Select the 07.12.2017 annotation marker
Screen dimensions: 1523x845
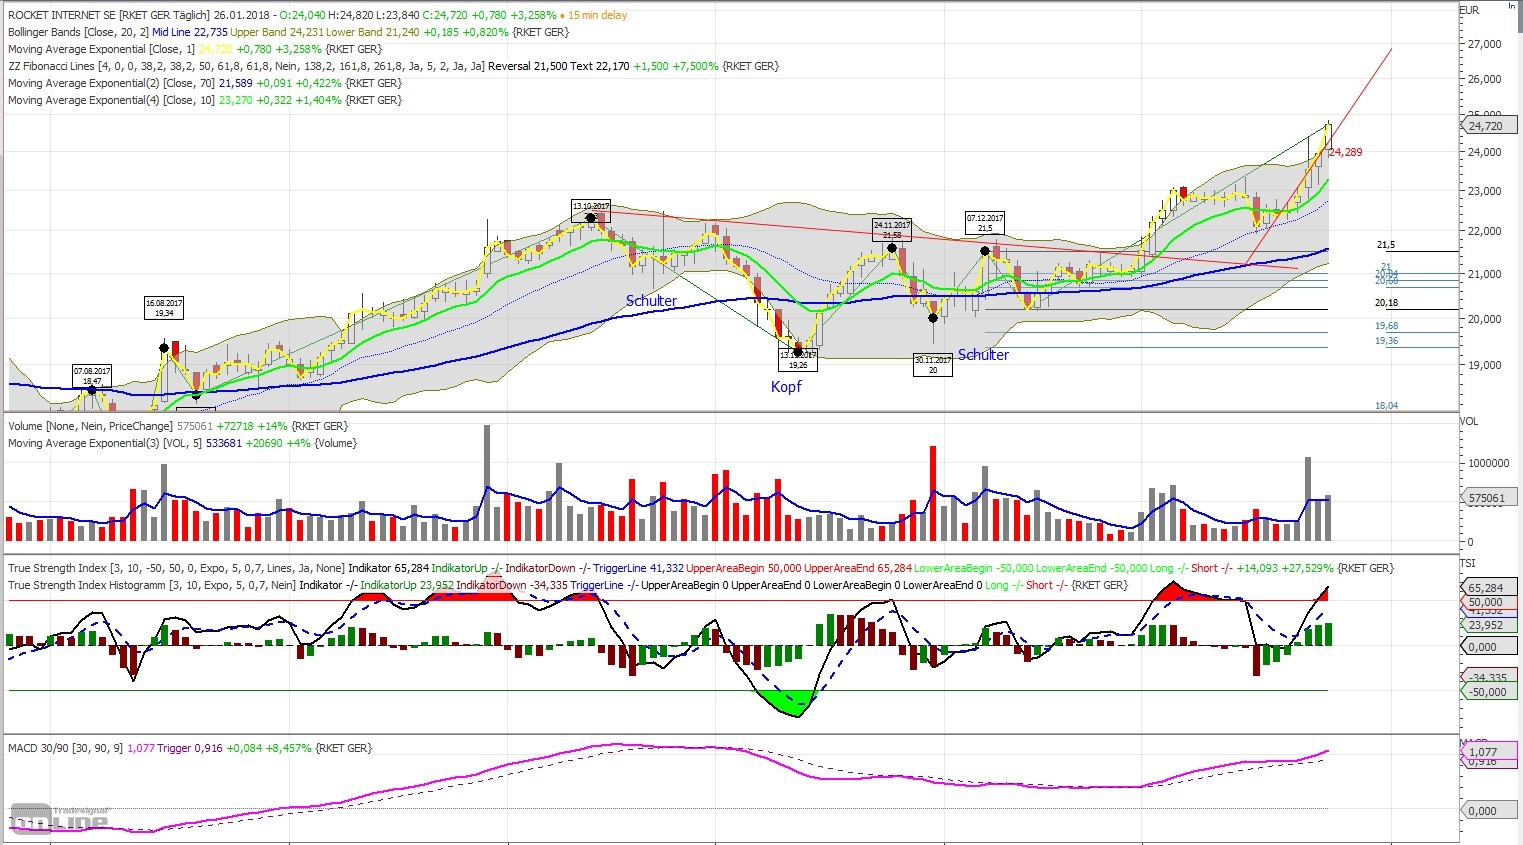(x=984, y=221)
